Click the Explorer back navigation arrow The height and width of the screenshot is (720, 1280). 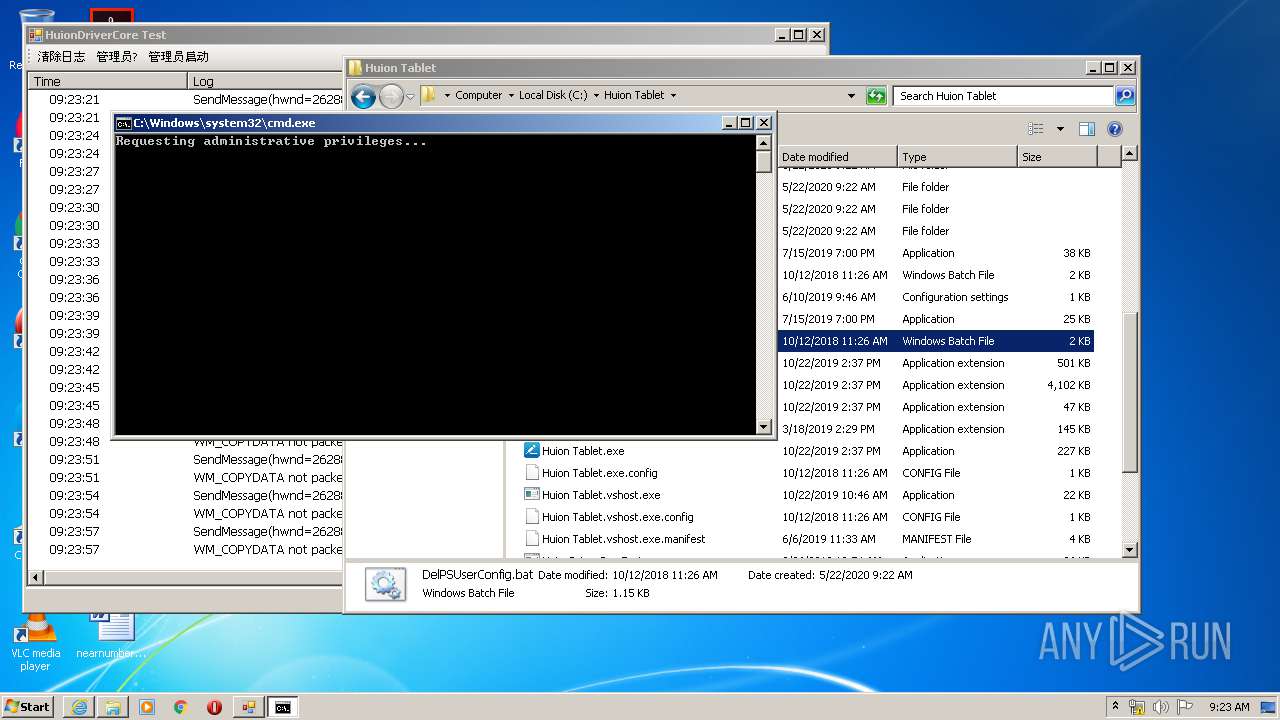tap(363, 96)
